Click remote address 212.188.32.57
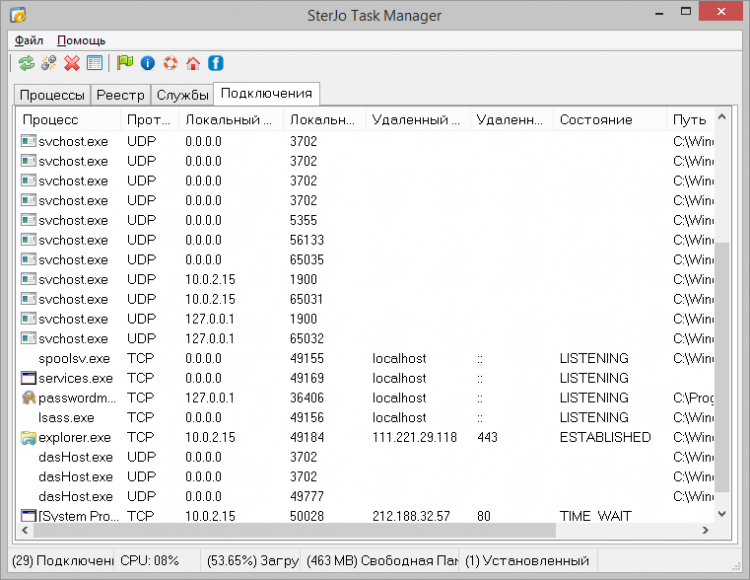The height and width of the screenshot is (580, 750). click(x=411, y=516)
